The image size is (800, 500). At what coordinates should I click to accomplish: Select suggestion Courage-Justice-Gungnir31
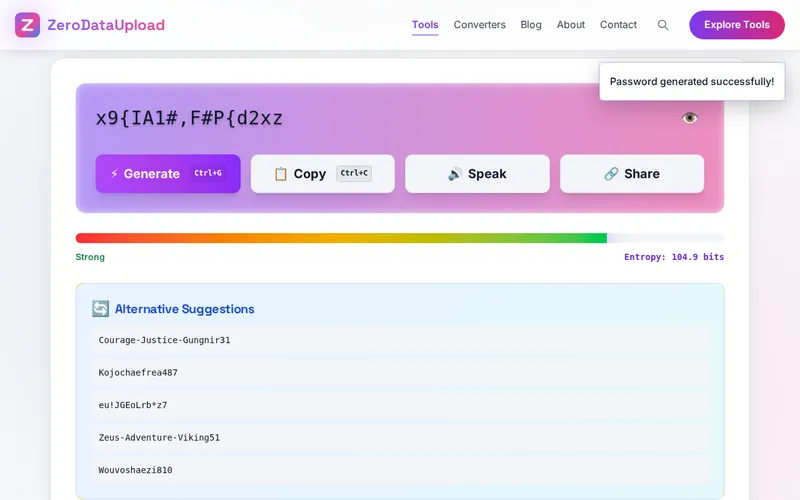[x=400, y=340]
